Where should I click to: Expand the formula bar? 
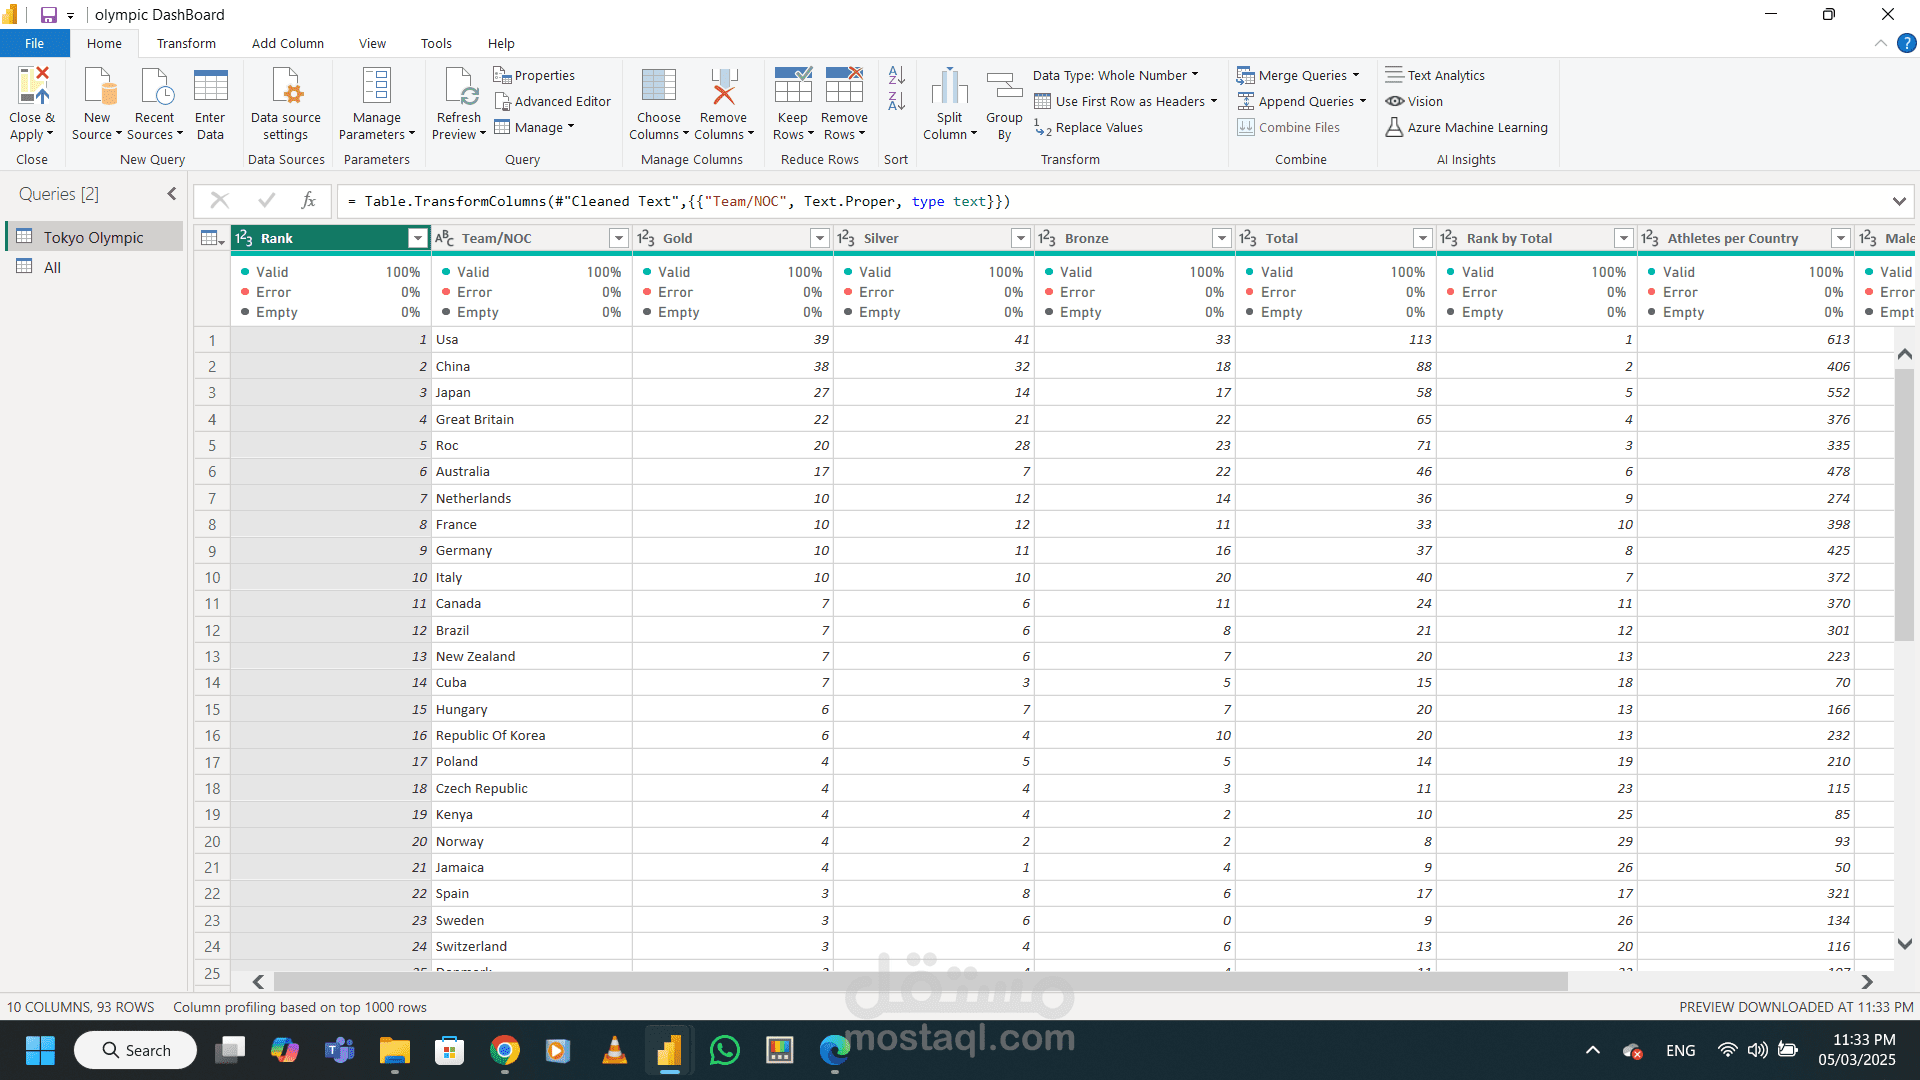click(1898, 201)
